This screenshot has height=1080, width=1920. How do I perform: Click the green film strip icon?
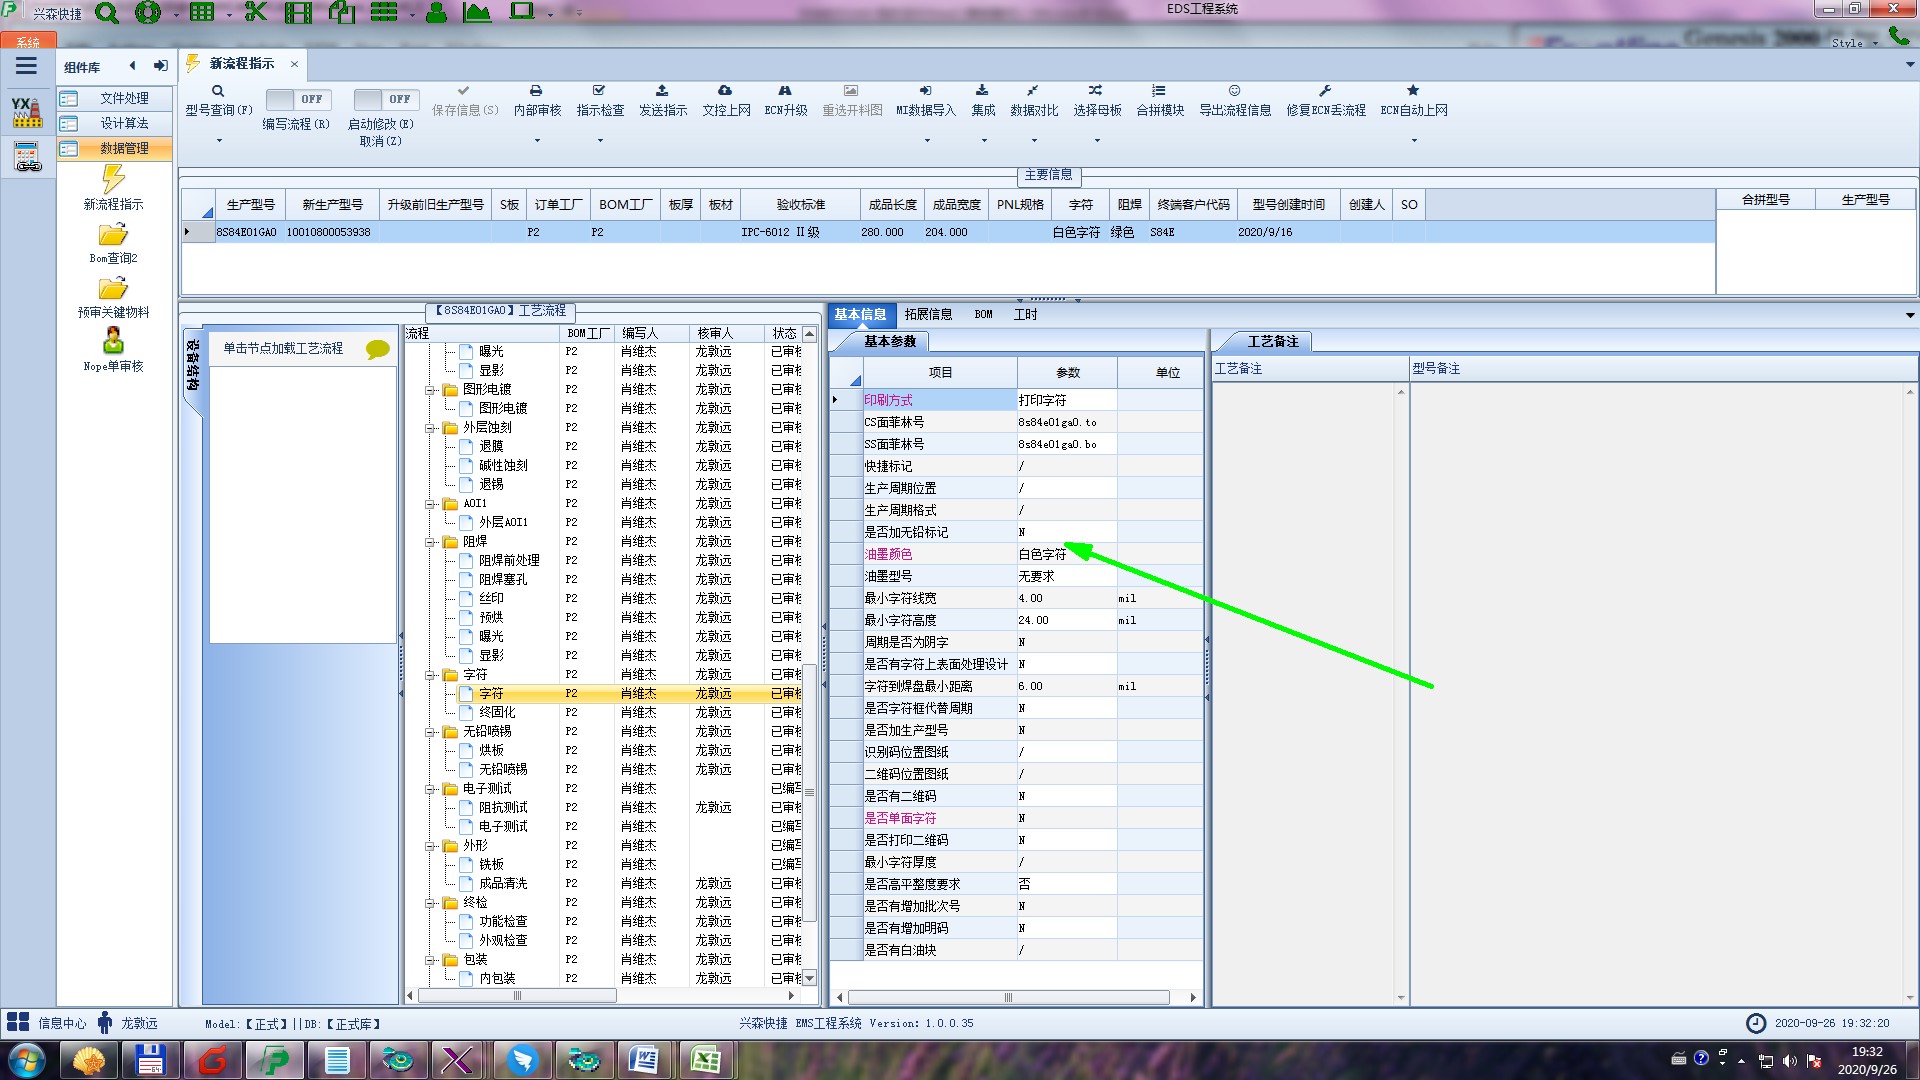[x=298, y=13]
